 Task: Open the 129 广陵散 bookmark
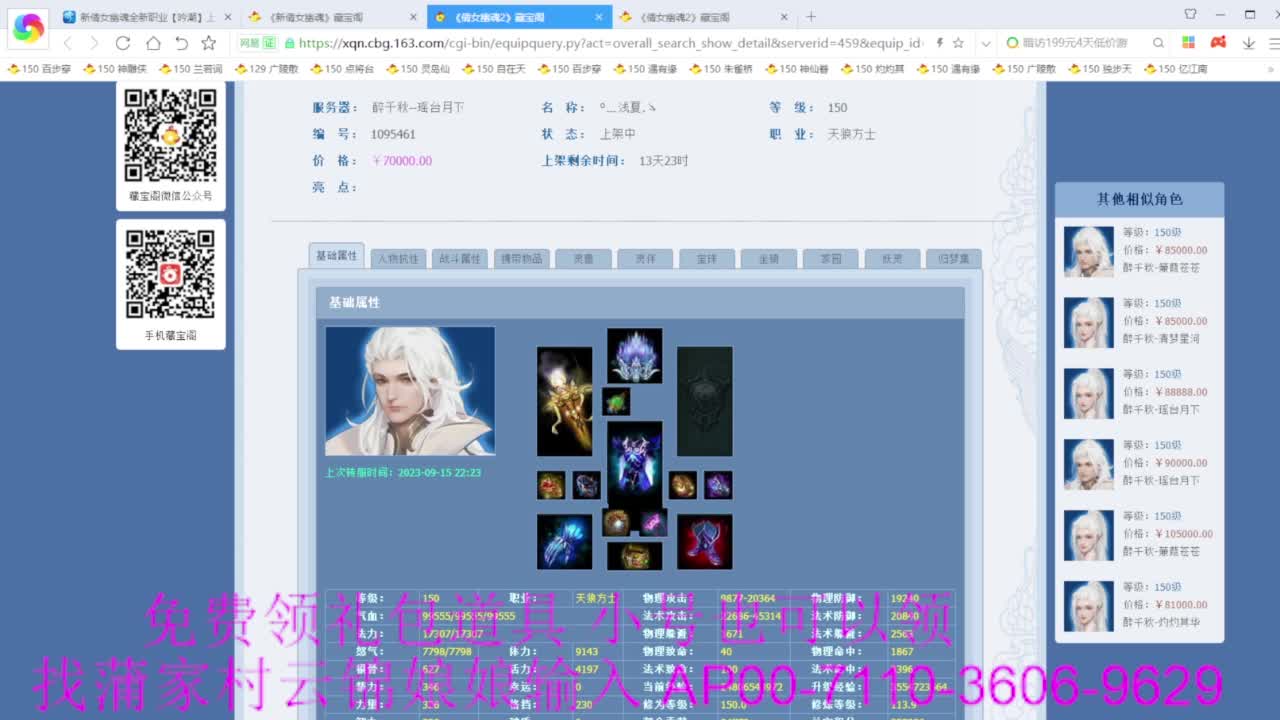coord(266,69)
